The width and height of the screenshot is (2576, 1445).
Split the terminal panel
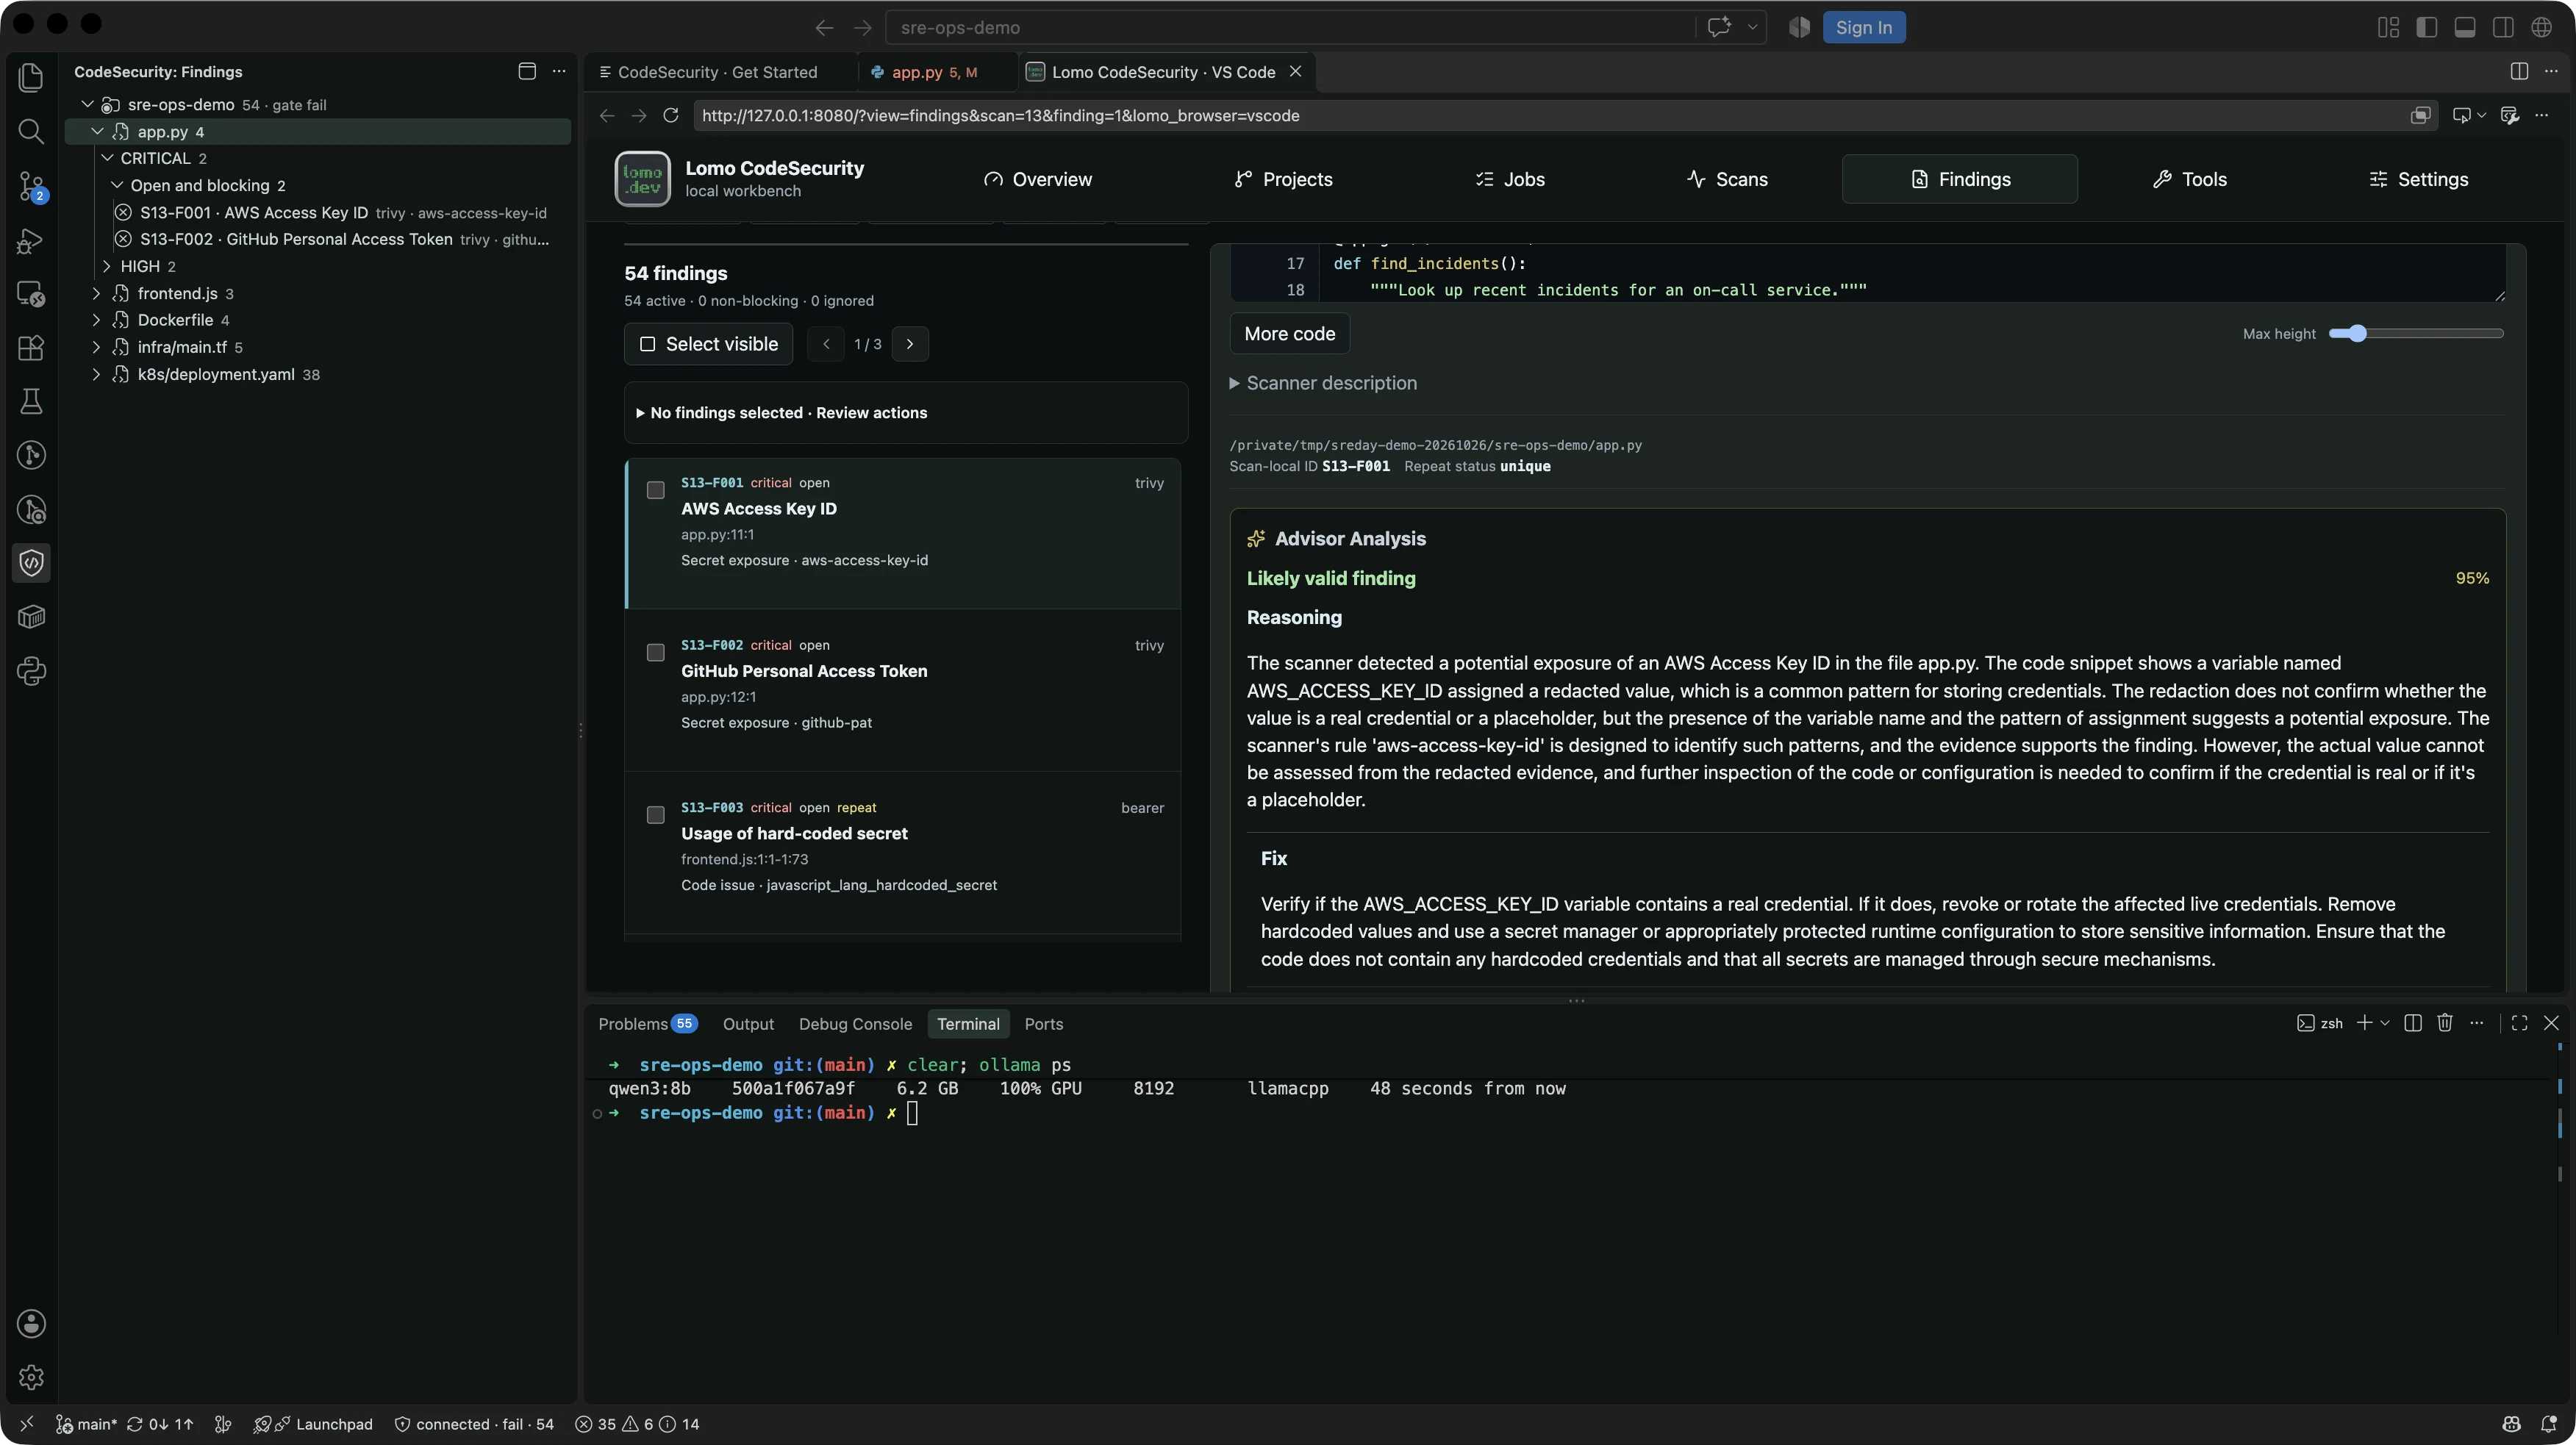point(2413,1023)
